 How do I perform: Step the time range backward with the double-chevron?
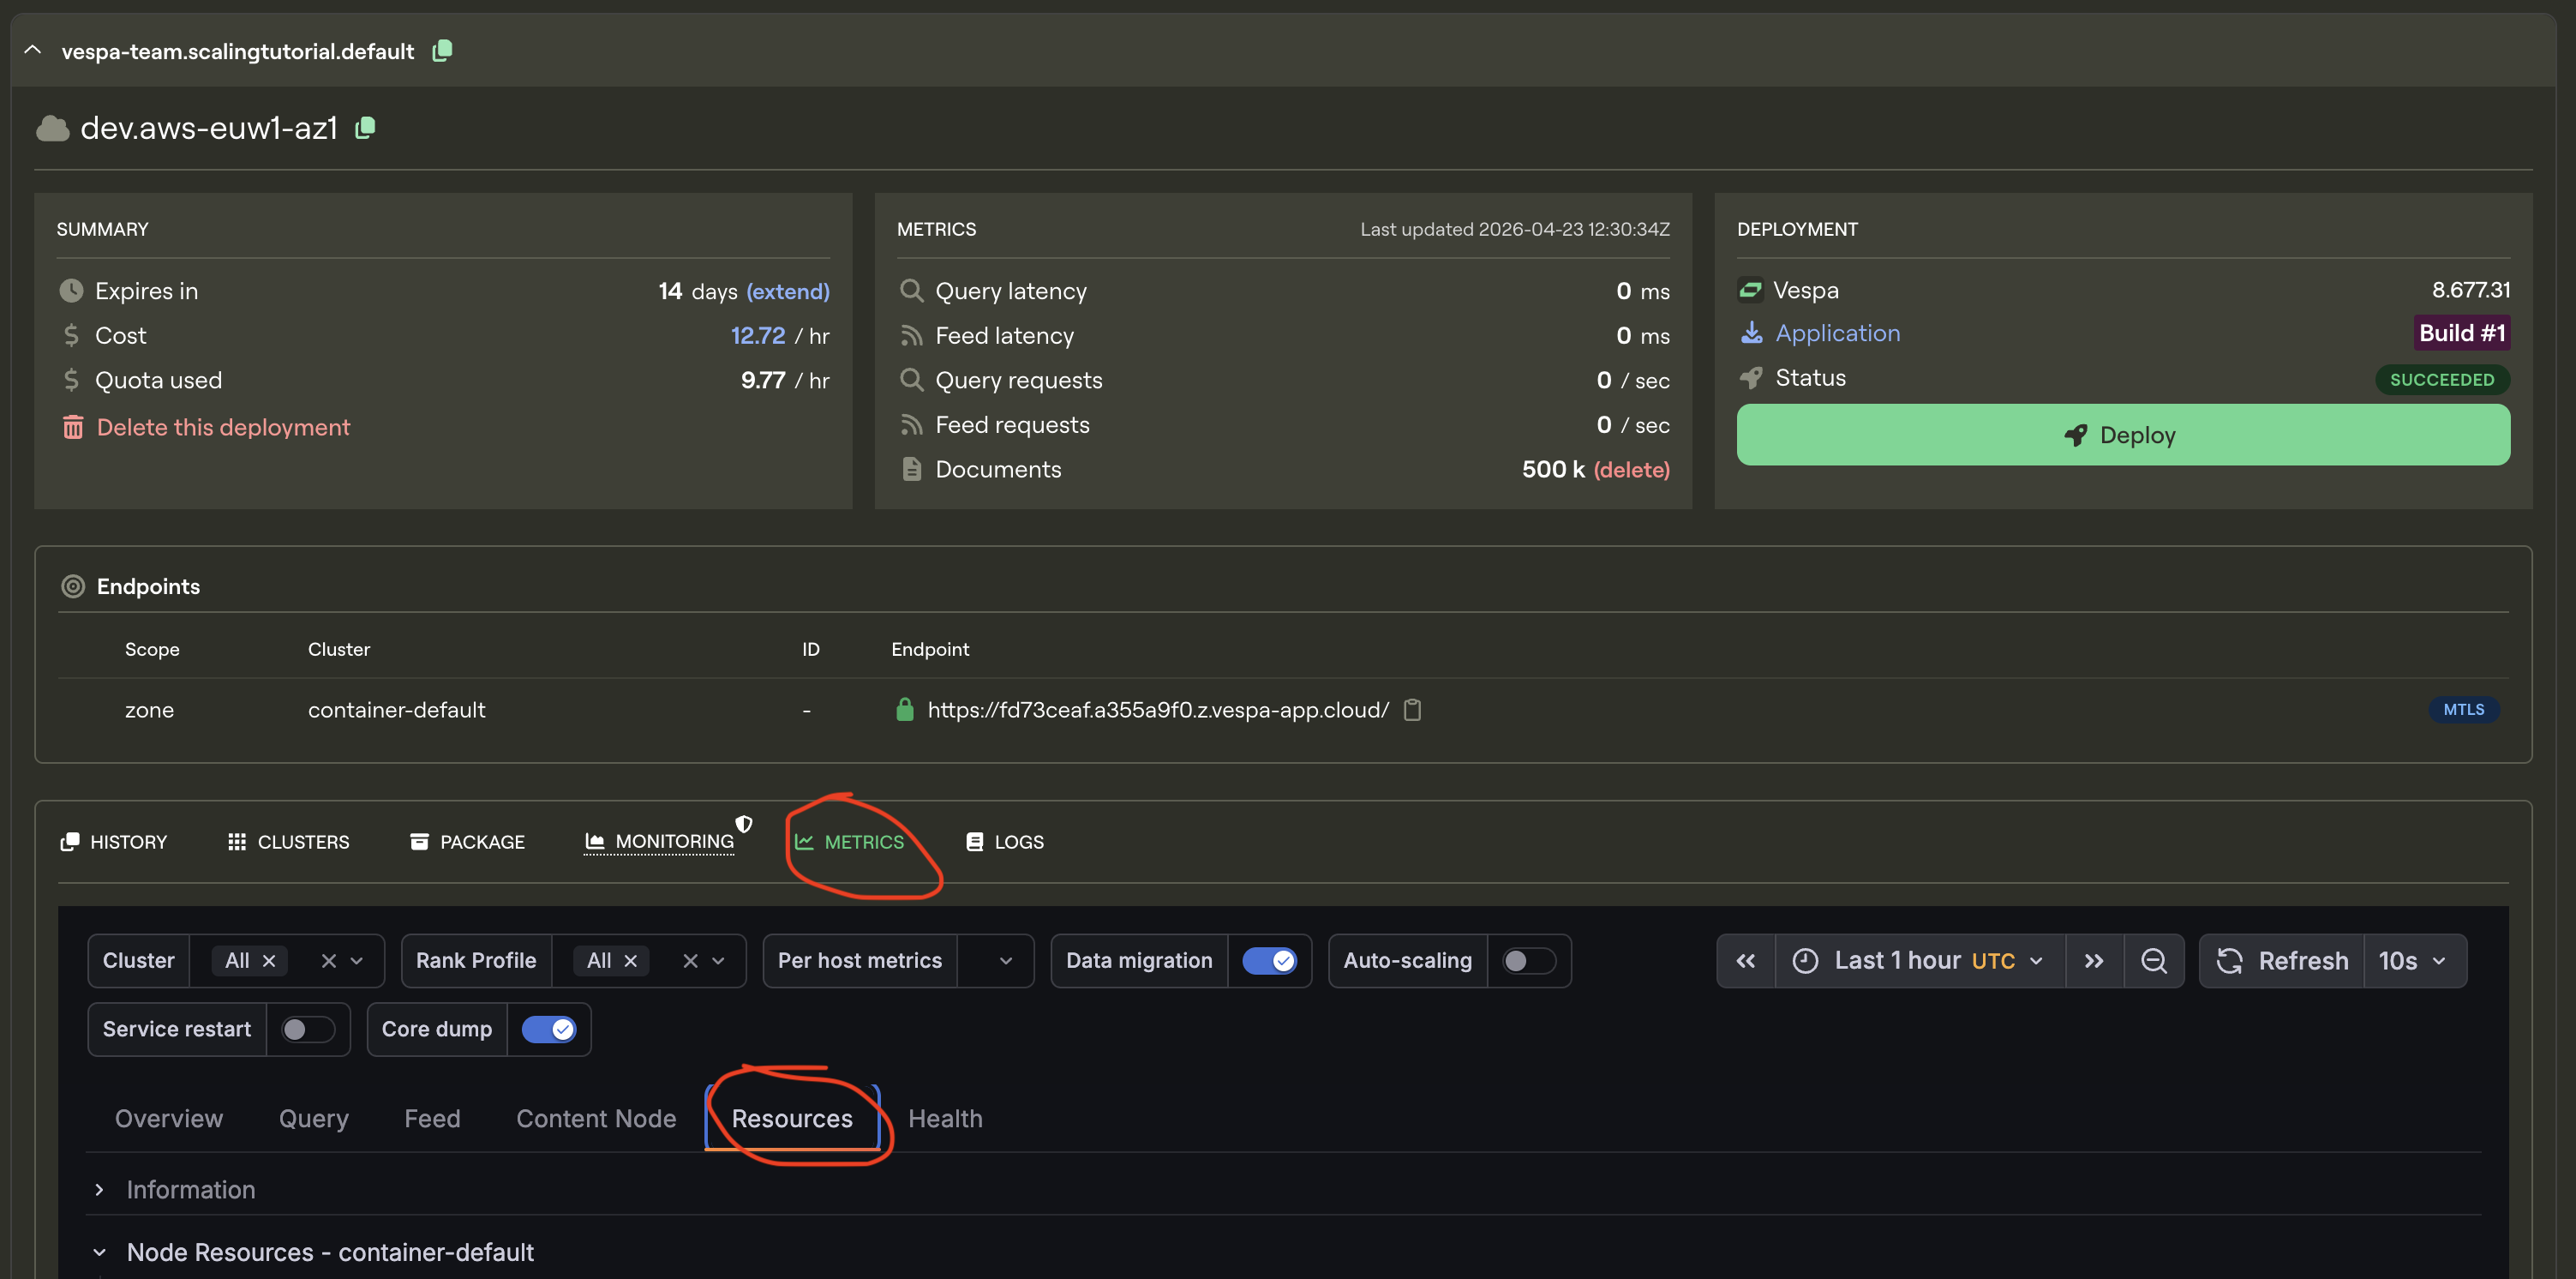click(1746, 960)
